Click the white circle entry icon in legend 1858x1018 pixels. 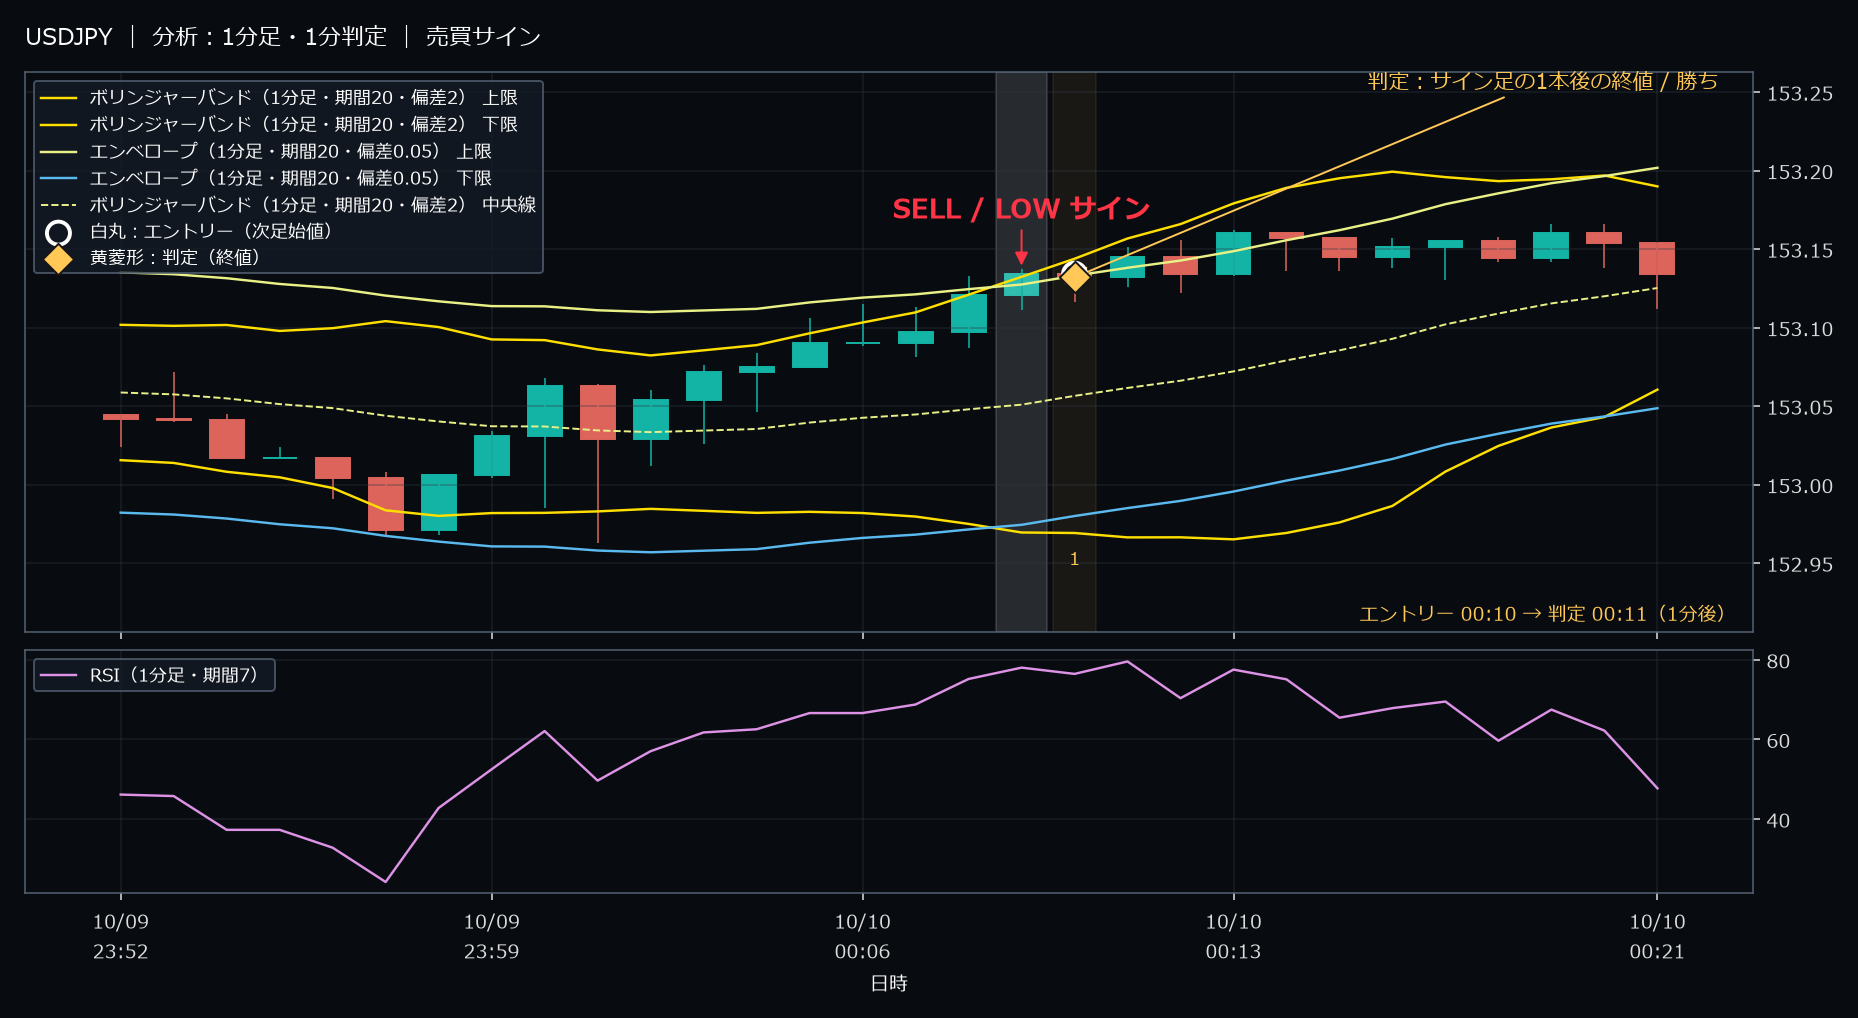pos(59,233)
